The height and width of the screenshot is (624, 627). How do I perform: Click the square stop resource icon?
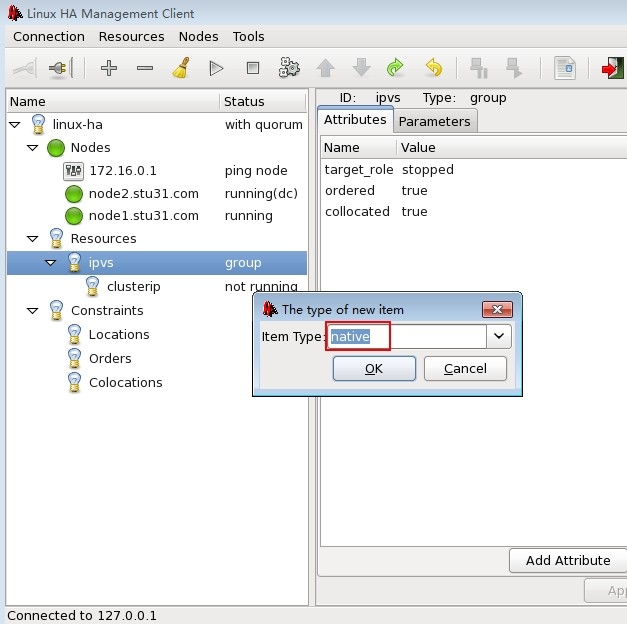[253, 68]
